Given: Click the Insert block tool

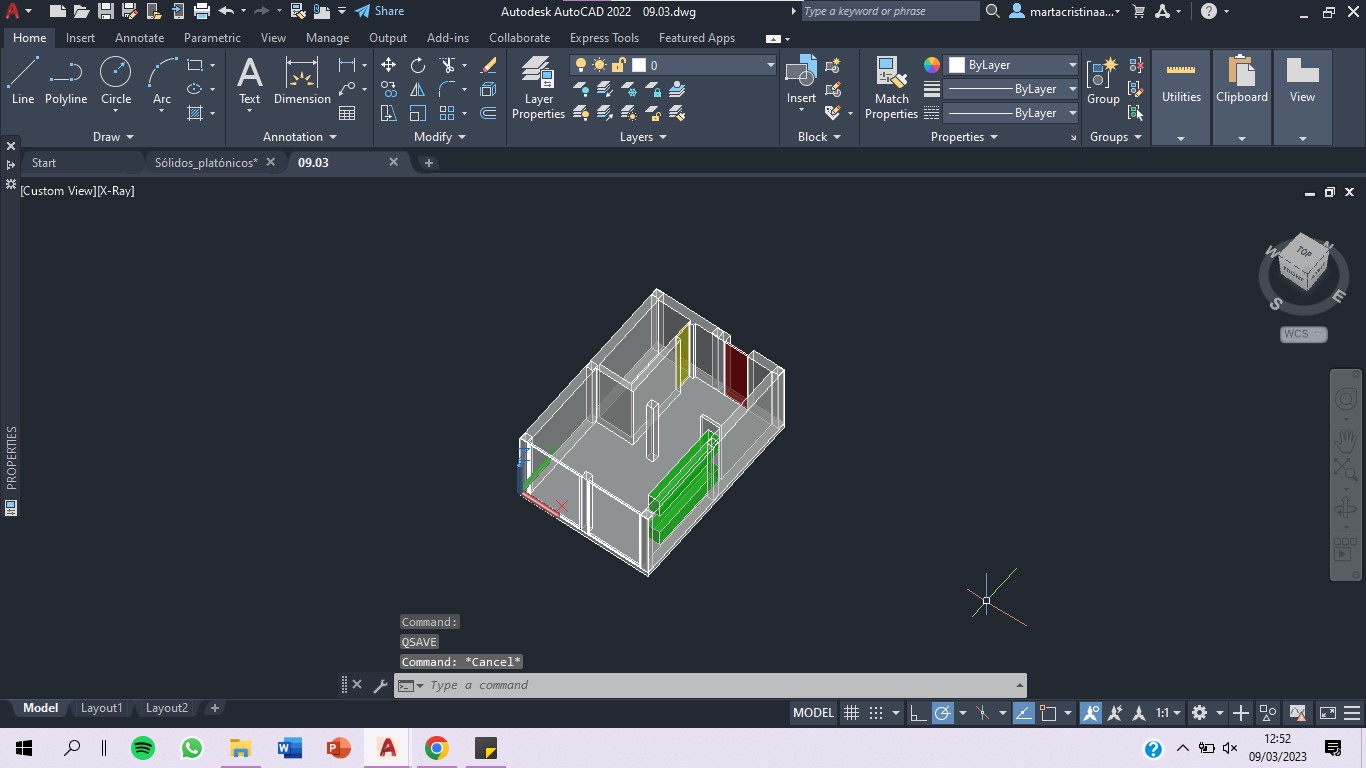Looking at the screenshot, I should click(801, 80).
